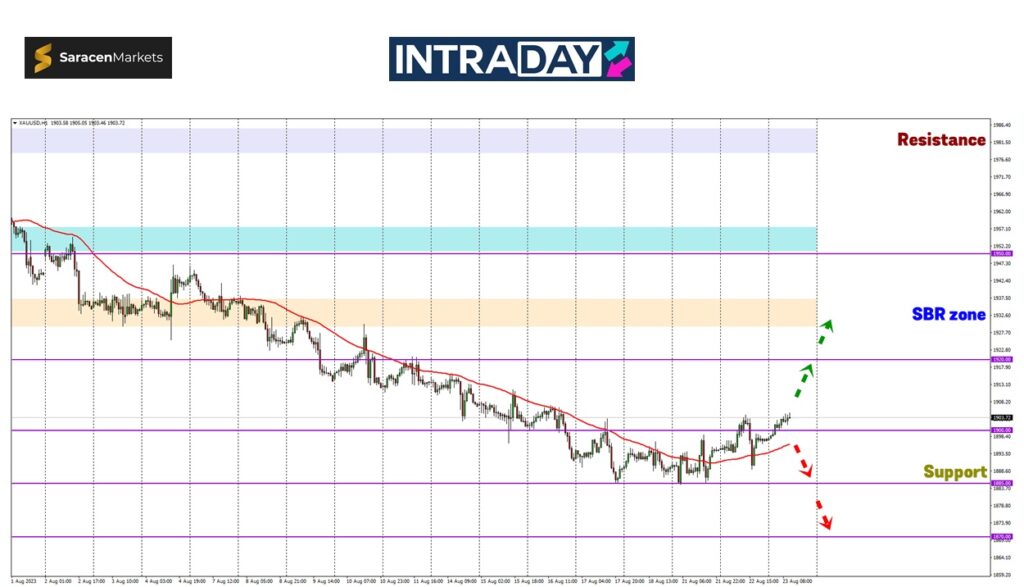Viewport: 1024px width, 587px height.
Task: Click the 1950.00 purple price level tag
Action: (1001, 254)
